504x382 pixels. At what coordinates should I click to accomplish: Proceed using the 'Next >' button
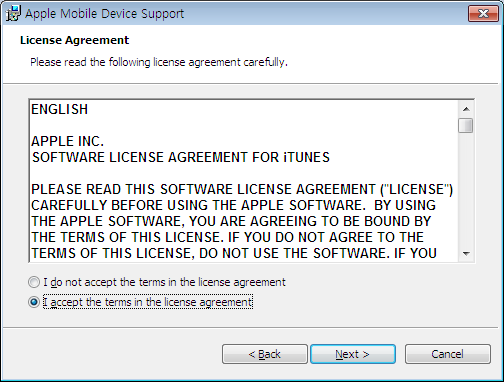click(353, 354)
